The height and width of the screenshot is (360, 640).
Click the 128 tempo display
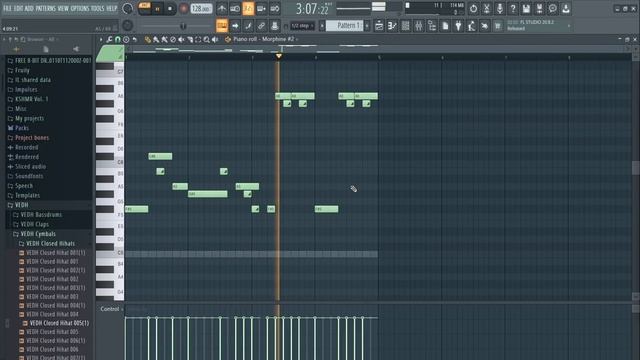tap(201, 9)
